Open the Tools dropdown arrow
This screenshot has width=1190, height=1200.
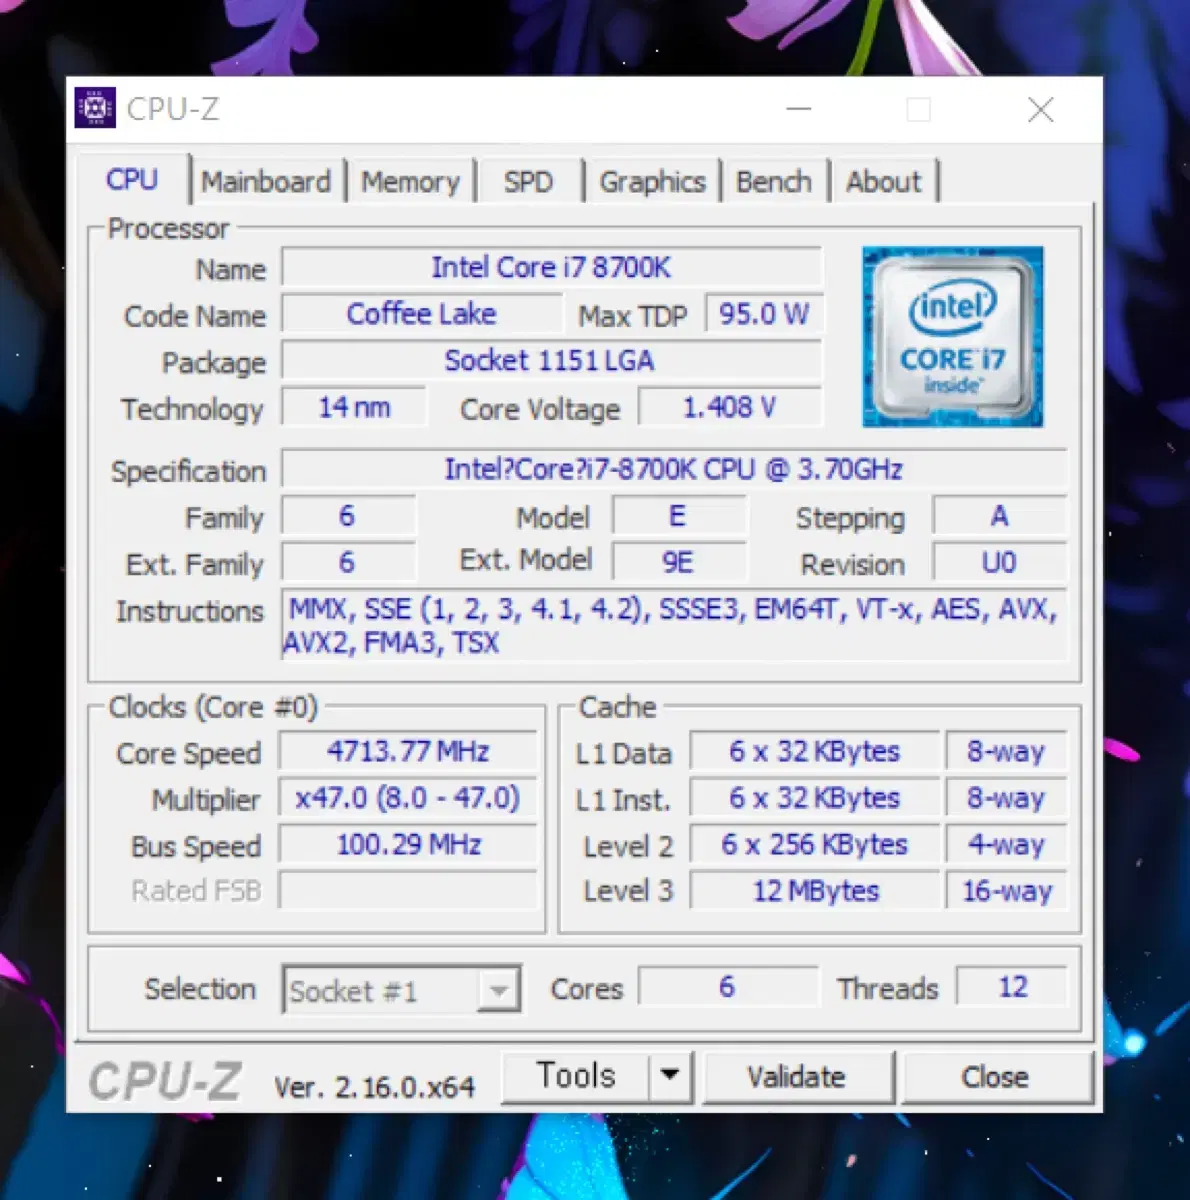671,1076
